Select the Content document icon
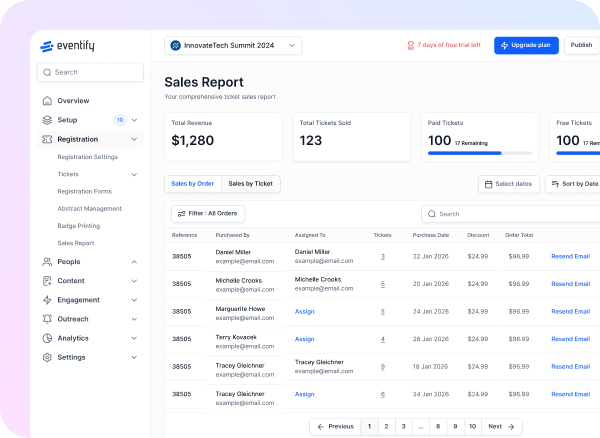Viewport: 600px width, 438px height. 47,281
